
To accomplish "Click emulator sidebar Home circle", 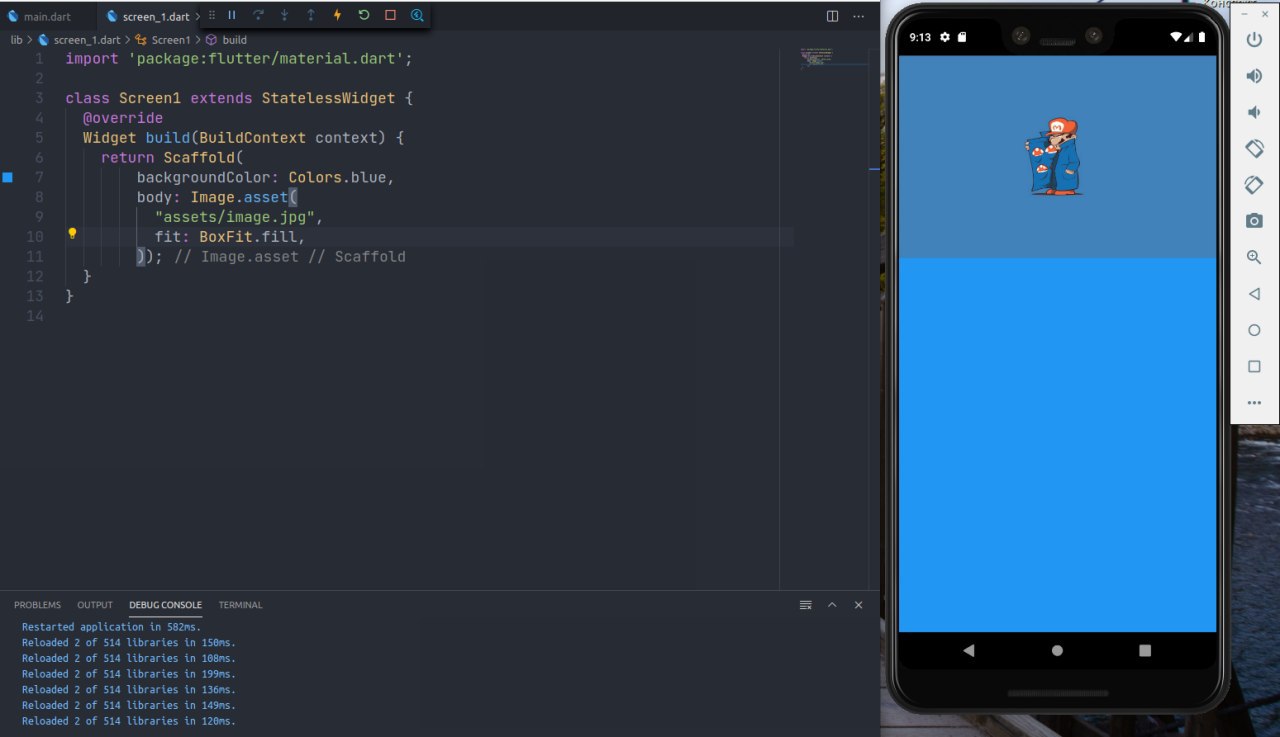I will (x=1254, y=330).
